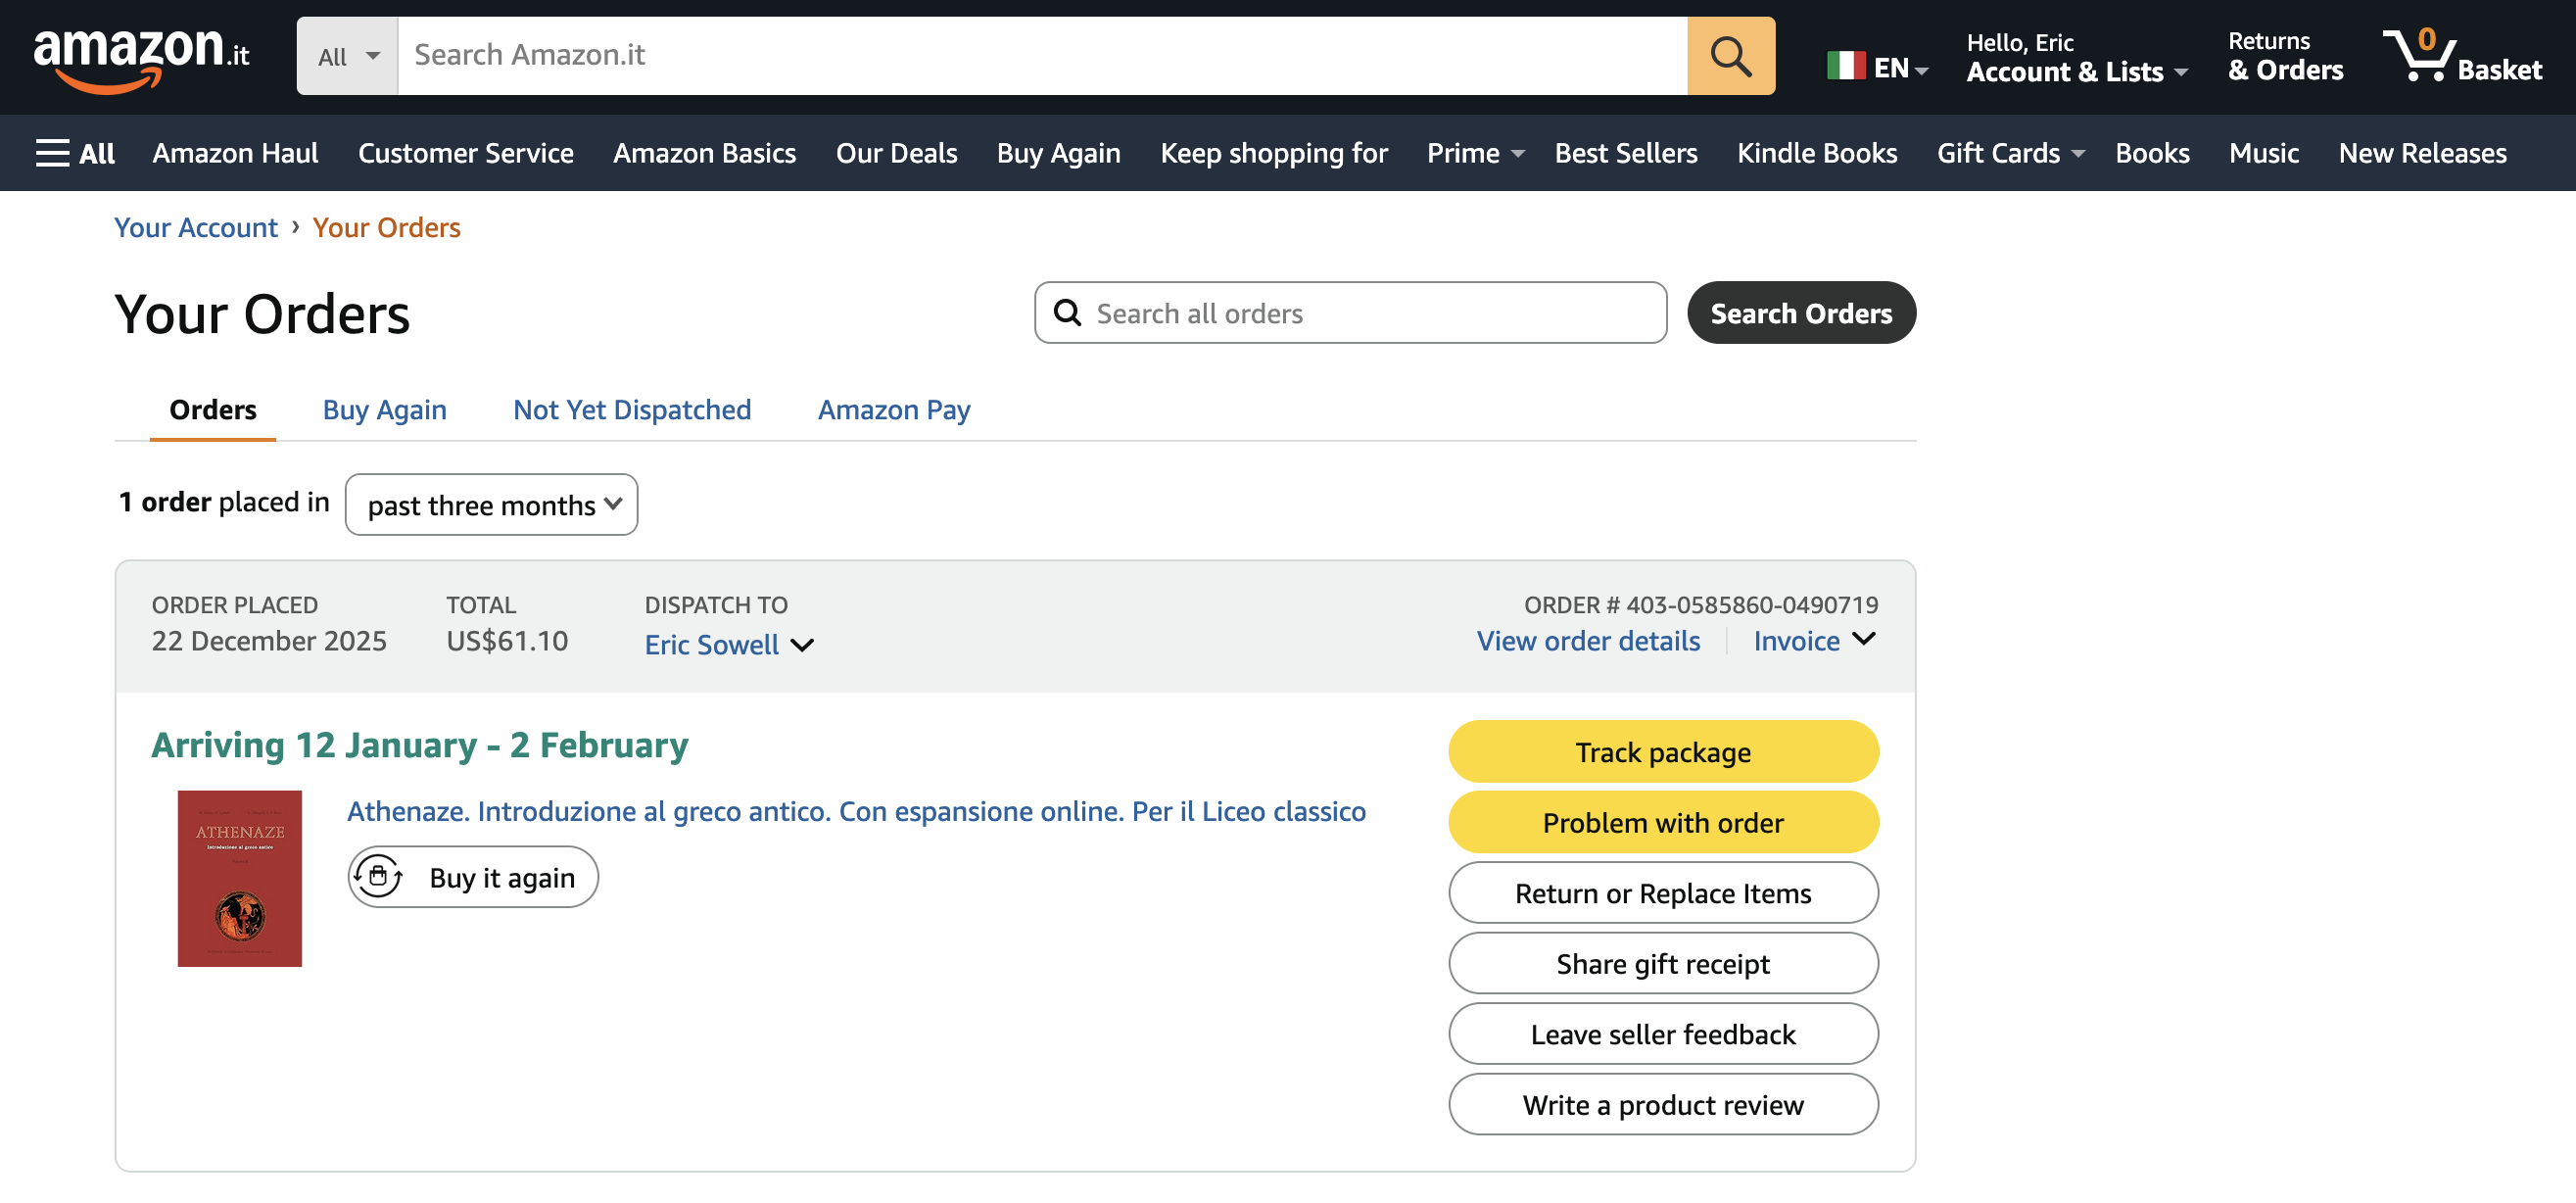Go to Your Account breadcrumb
Viewport: 2576px width, 1203px height.
[196, 228]
